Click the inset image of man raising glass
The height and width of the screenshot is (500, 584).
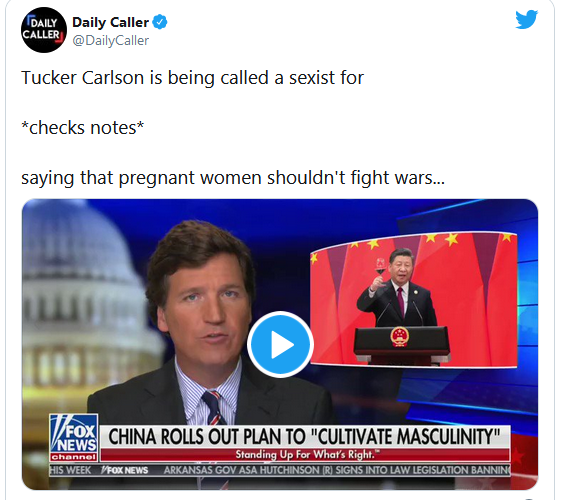click(x=413, y=300)
